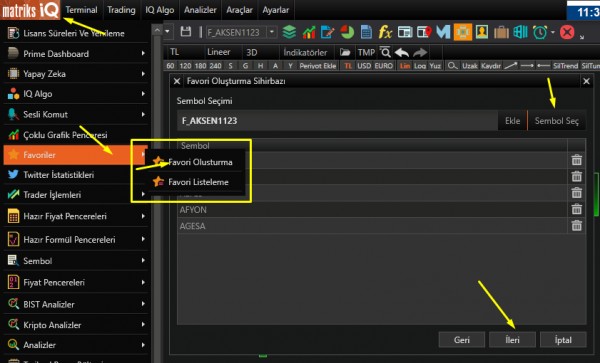
Task: Open Lisans Süreleri Ve Yenileme
Action: point(75,33)
